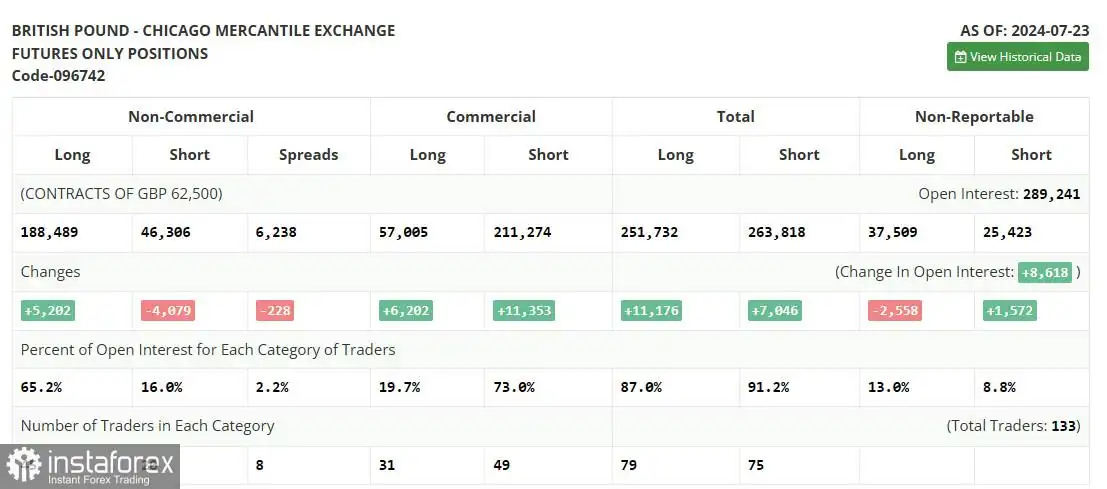1107x489 pixels.
Task: Click the Changes row label
Action: pyautogui.click(x=50, y=272)
